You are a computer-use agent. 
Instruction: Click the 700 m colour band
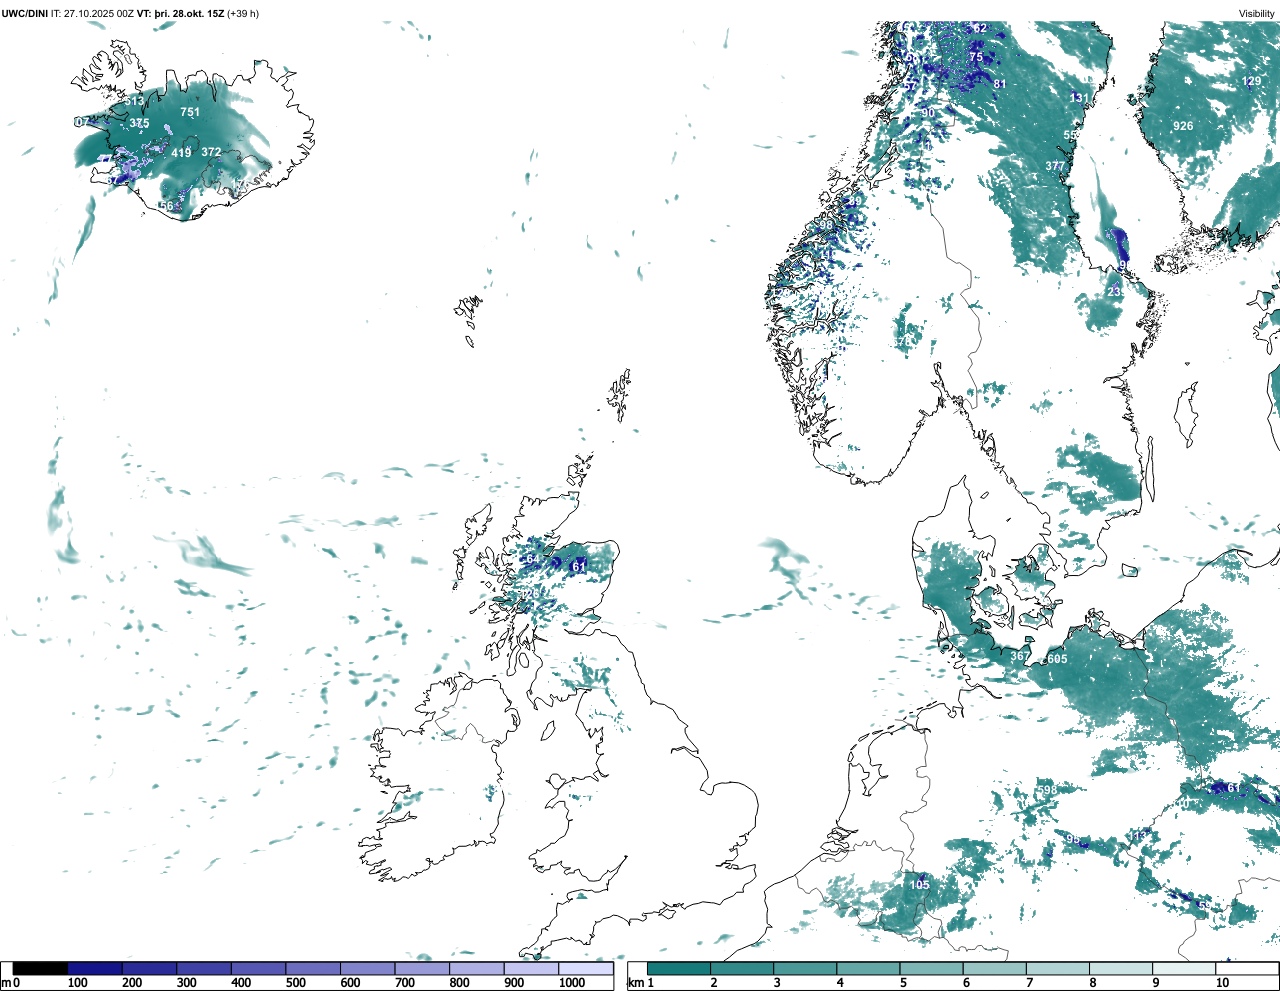point(422,968)
